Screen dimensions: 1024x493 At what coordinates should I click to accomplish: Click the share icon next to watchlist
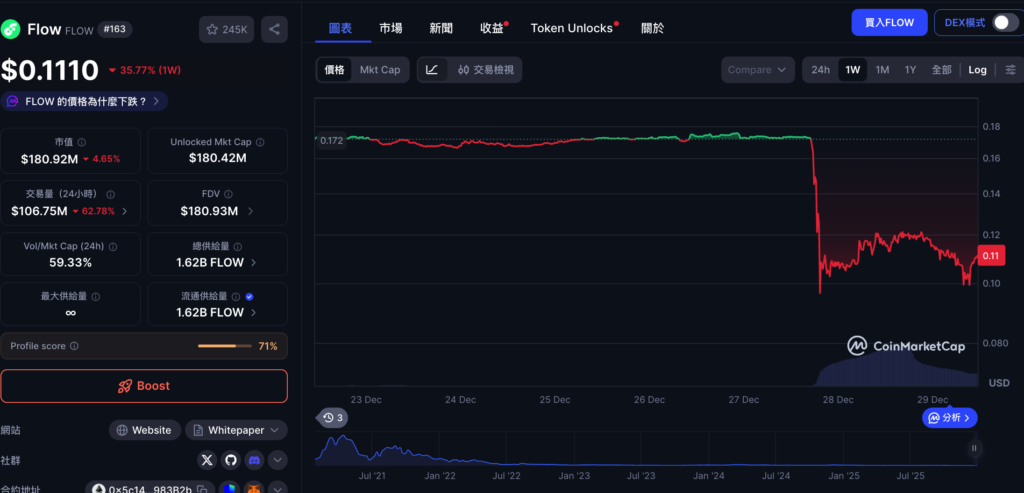tap(274, 30)
